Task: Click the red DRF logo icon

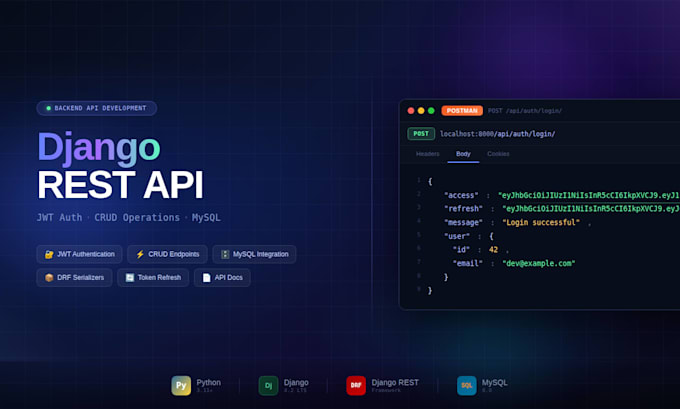Action: pos(356,386)
